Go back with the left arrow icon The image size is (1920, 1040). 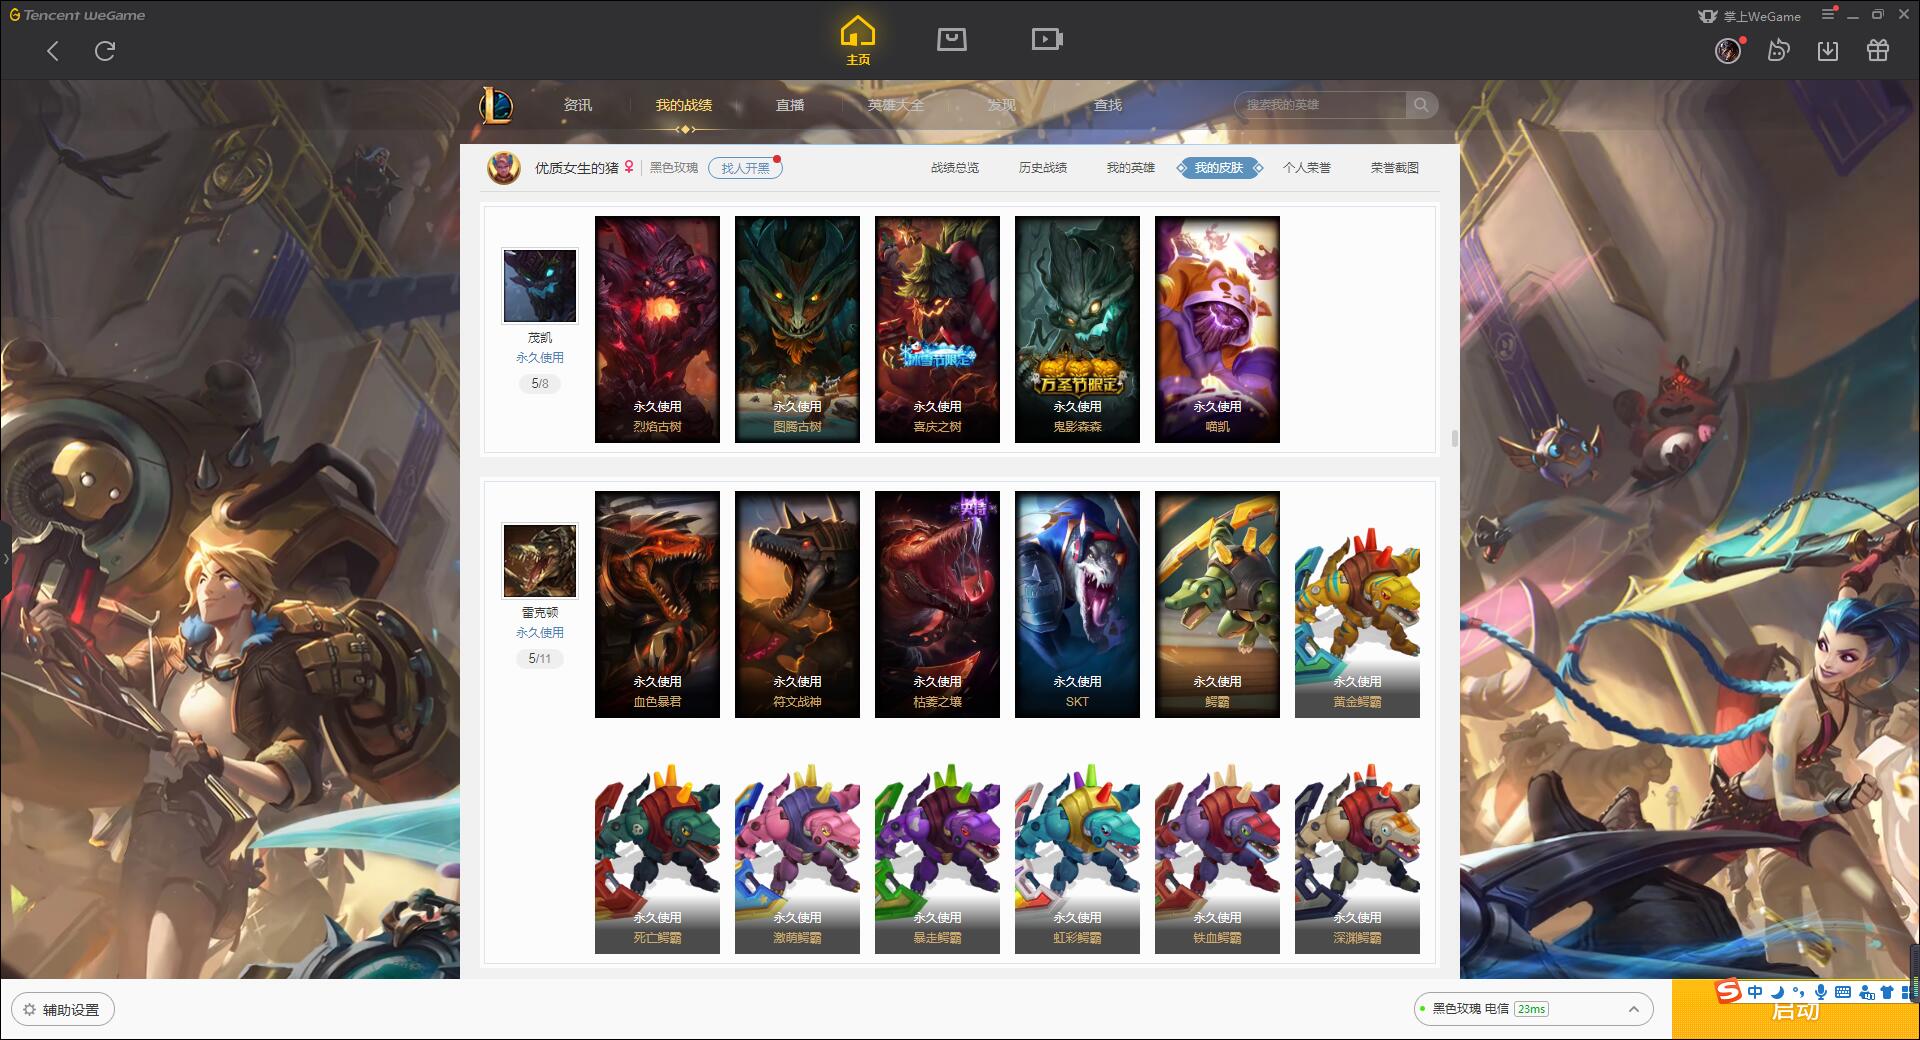point(53,51)
